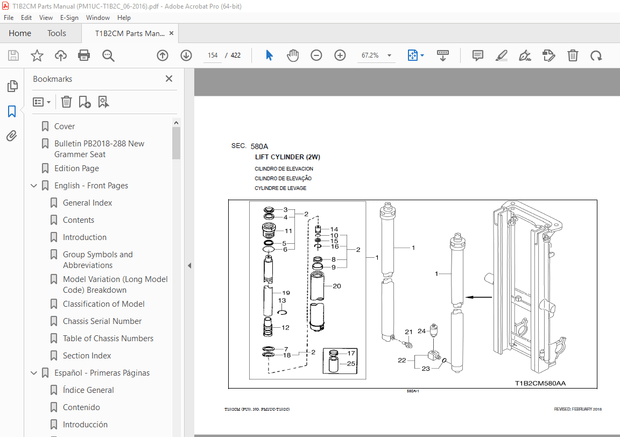
Task: Open the Contenido bookmark
Action: click(x=81, y=407)
